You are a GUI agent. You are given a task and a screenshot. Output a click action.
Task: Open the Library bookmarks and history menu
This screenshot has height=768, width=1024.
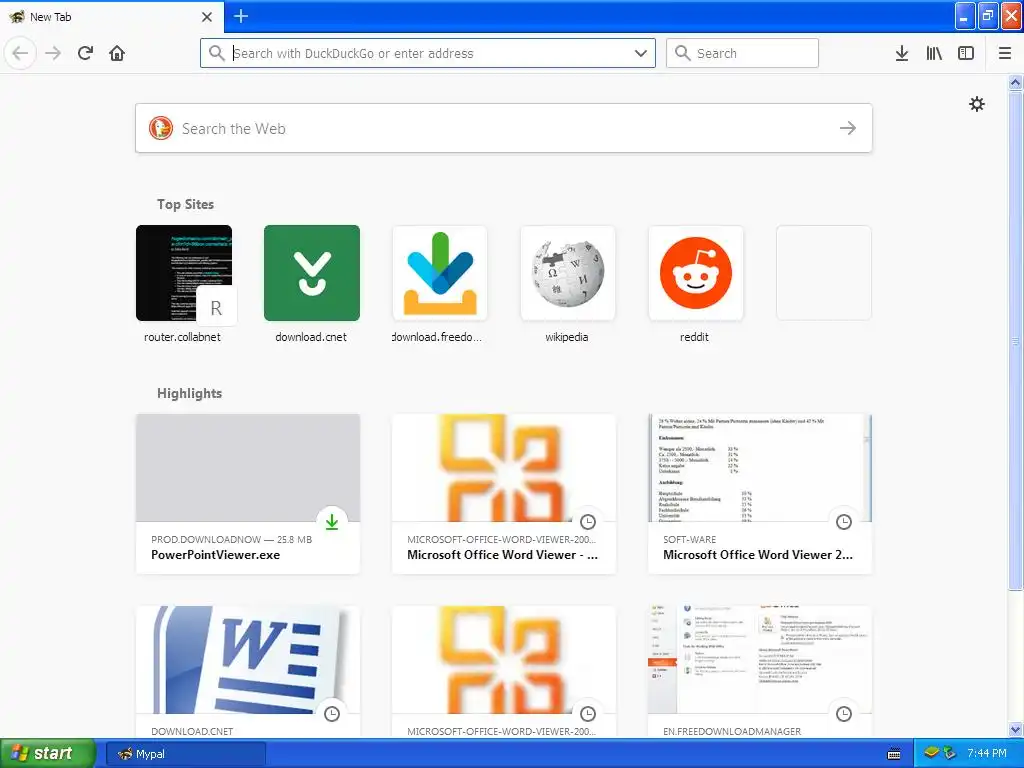click(x=934, y=53)
